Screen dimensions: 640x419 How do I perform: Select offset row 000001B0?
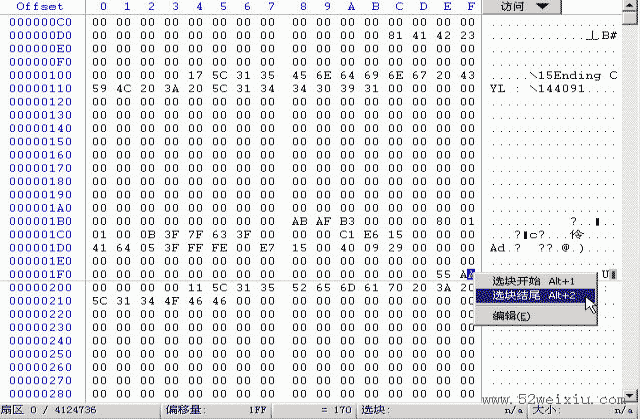40,221
